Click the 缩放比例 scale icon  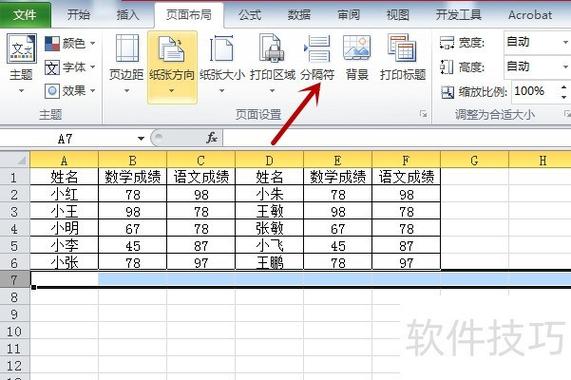[x=447, y=92]
